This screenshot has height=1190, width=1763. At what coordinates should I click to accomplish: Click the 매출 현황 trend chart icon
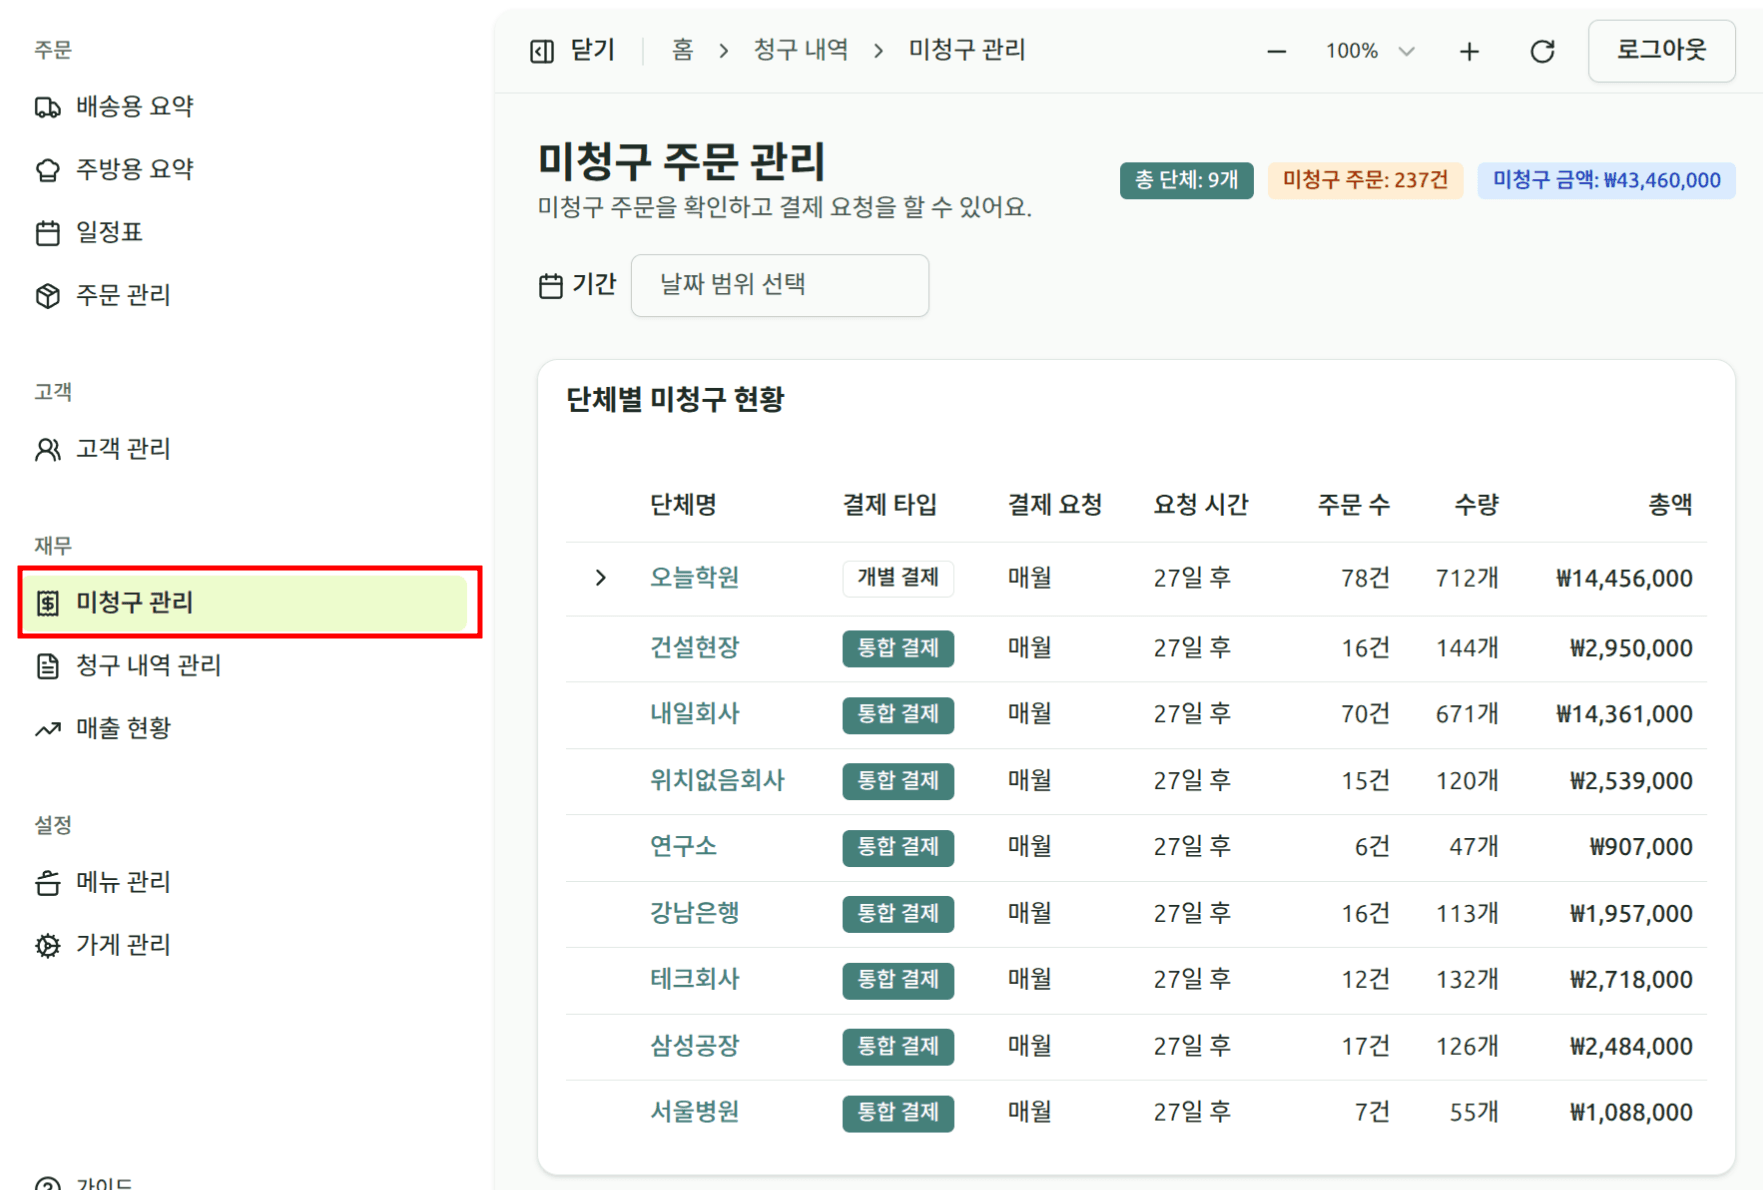[47, 728]
